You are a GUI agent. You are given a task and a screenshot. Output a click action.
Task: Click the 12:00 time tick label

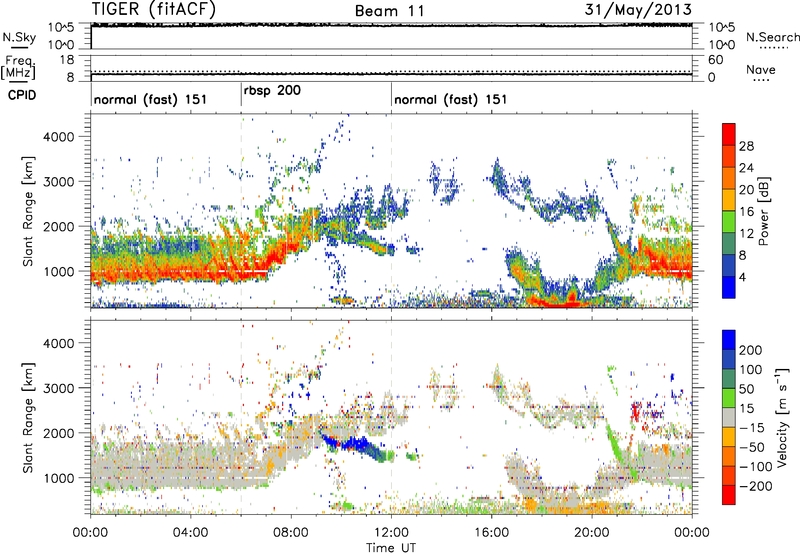coord(391,533)
